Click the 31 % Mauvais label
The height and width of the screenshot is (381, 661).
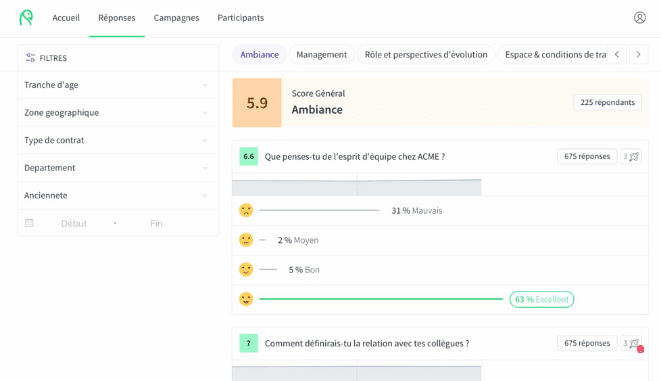point(416,210)
